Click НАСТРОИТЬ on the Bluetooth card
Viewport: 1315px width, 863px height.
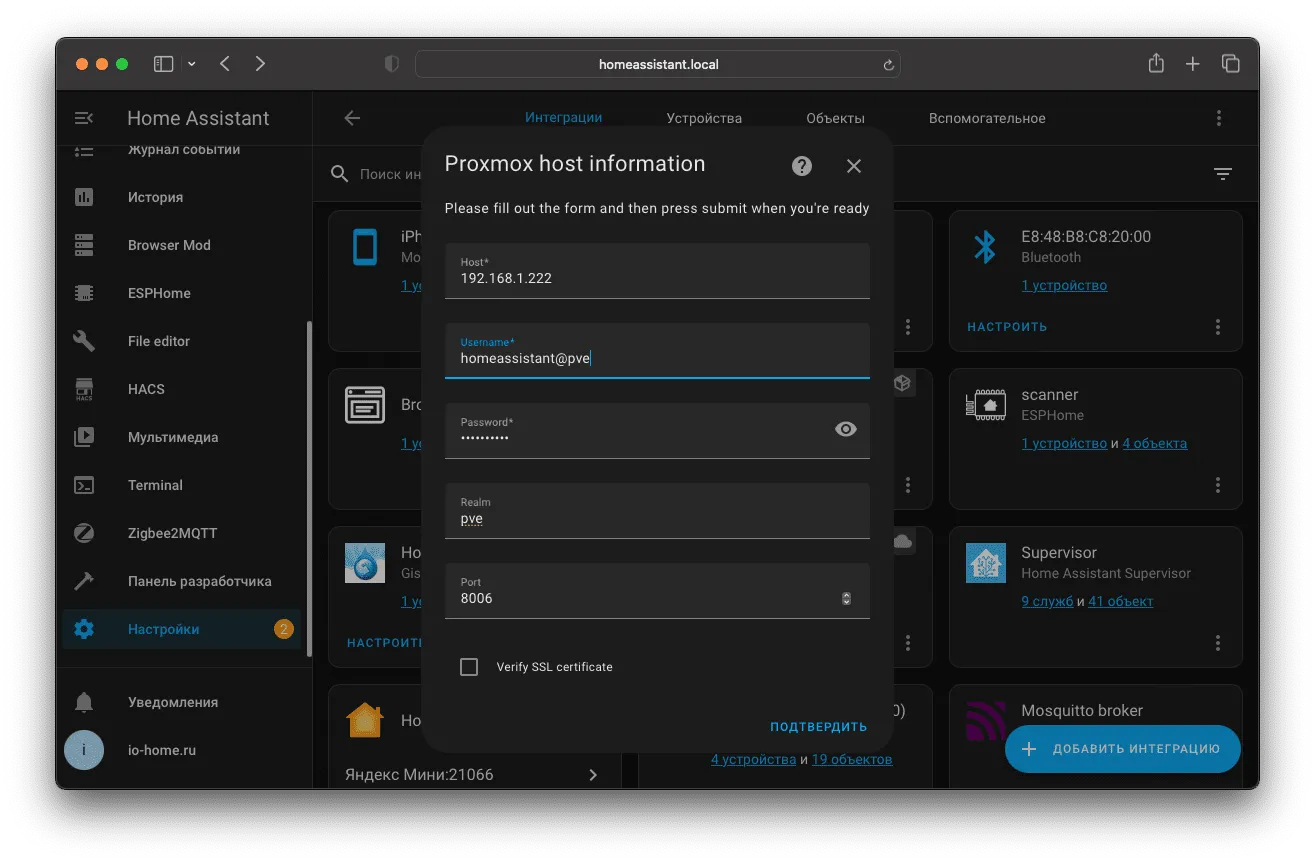(x=1007, y=327)
